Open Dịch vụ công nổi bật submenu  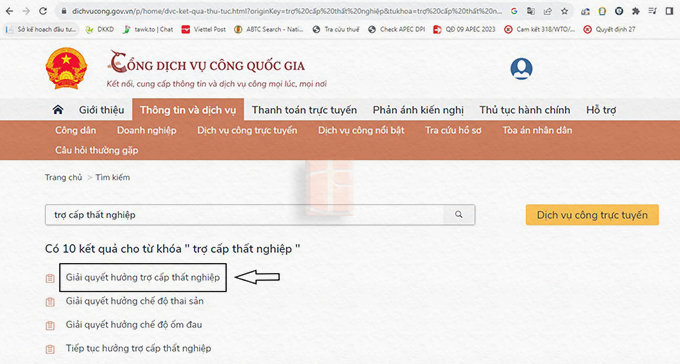[x=361, y=130]
